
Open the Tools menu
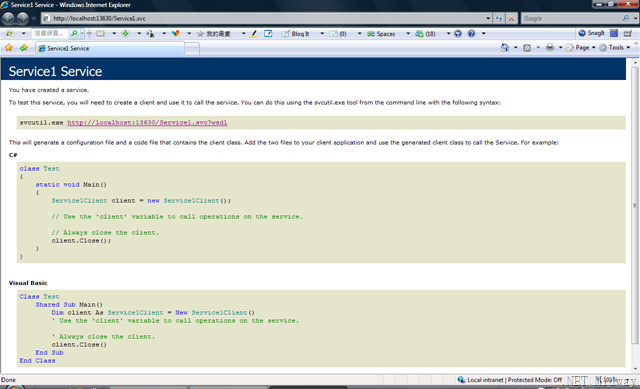pos(615,47)
